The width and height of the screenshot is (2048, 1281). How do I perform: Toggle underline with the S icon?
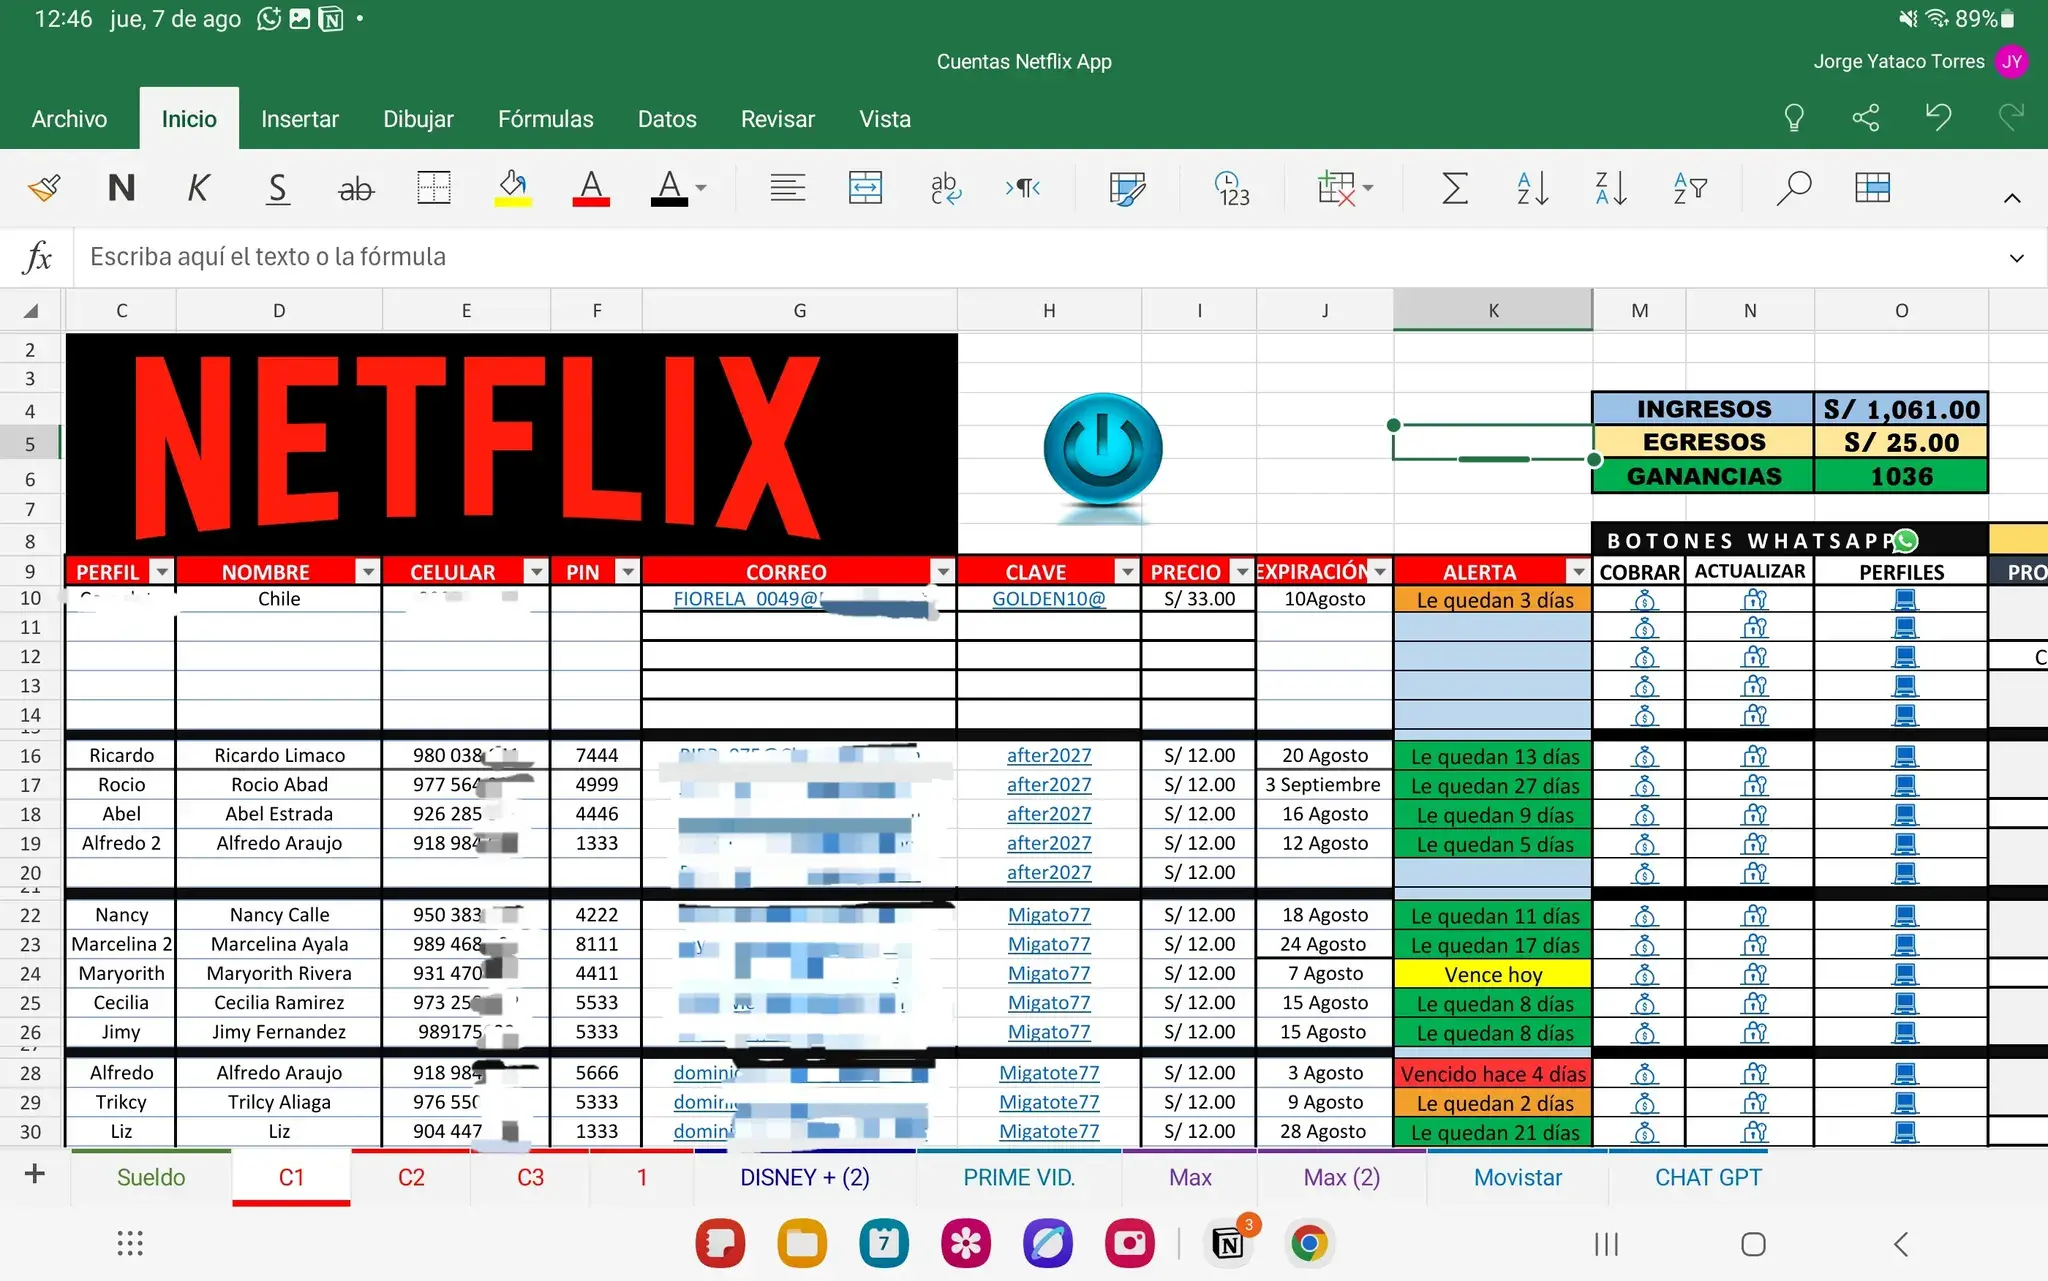(277, 188)
